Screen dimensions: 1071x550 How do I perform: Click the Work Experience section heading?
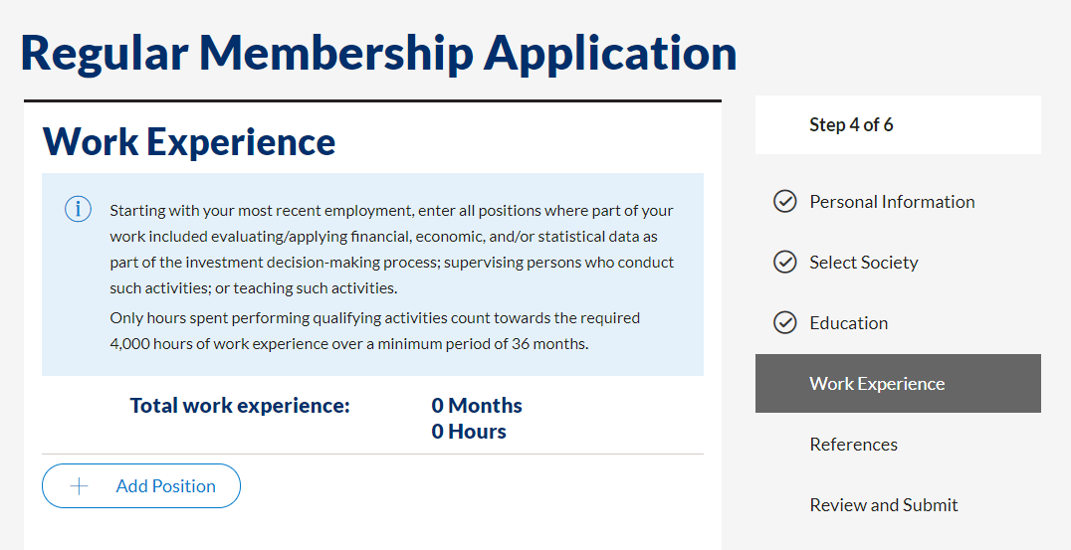click(x=189, y=141)
